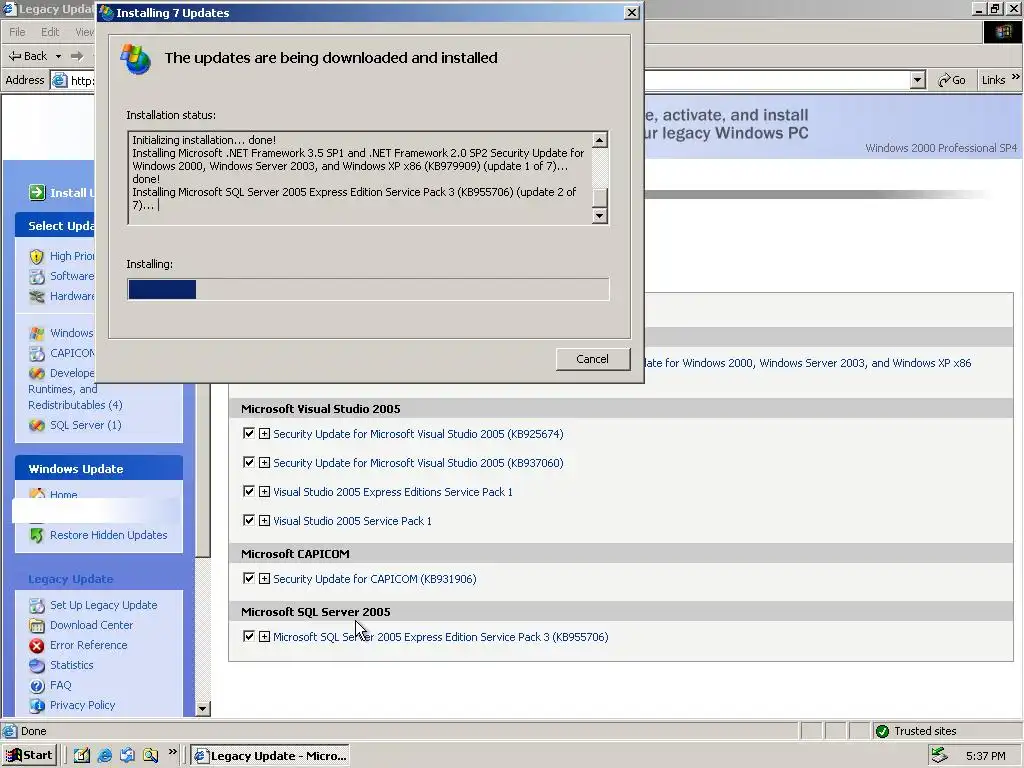
Task: Click the Statistics icon in sidebar
Action: click(x=37, y=665)
